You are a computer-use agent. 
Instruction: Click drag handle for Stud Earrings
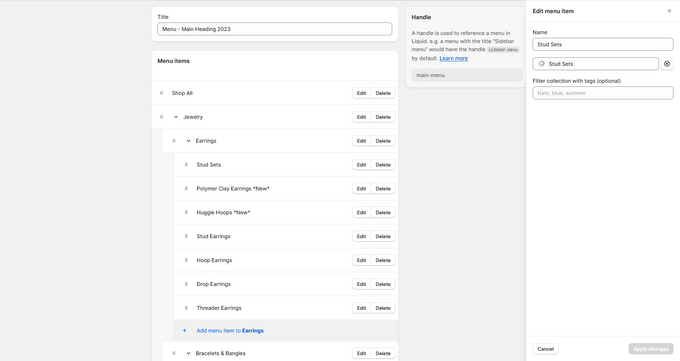coord(186,236)
